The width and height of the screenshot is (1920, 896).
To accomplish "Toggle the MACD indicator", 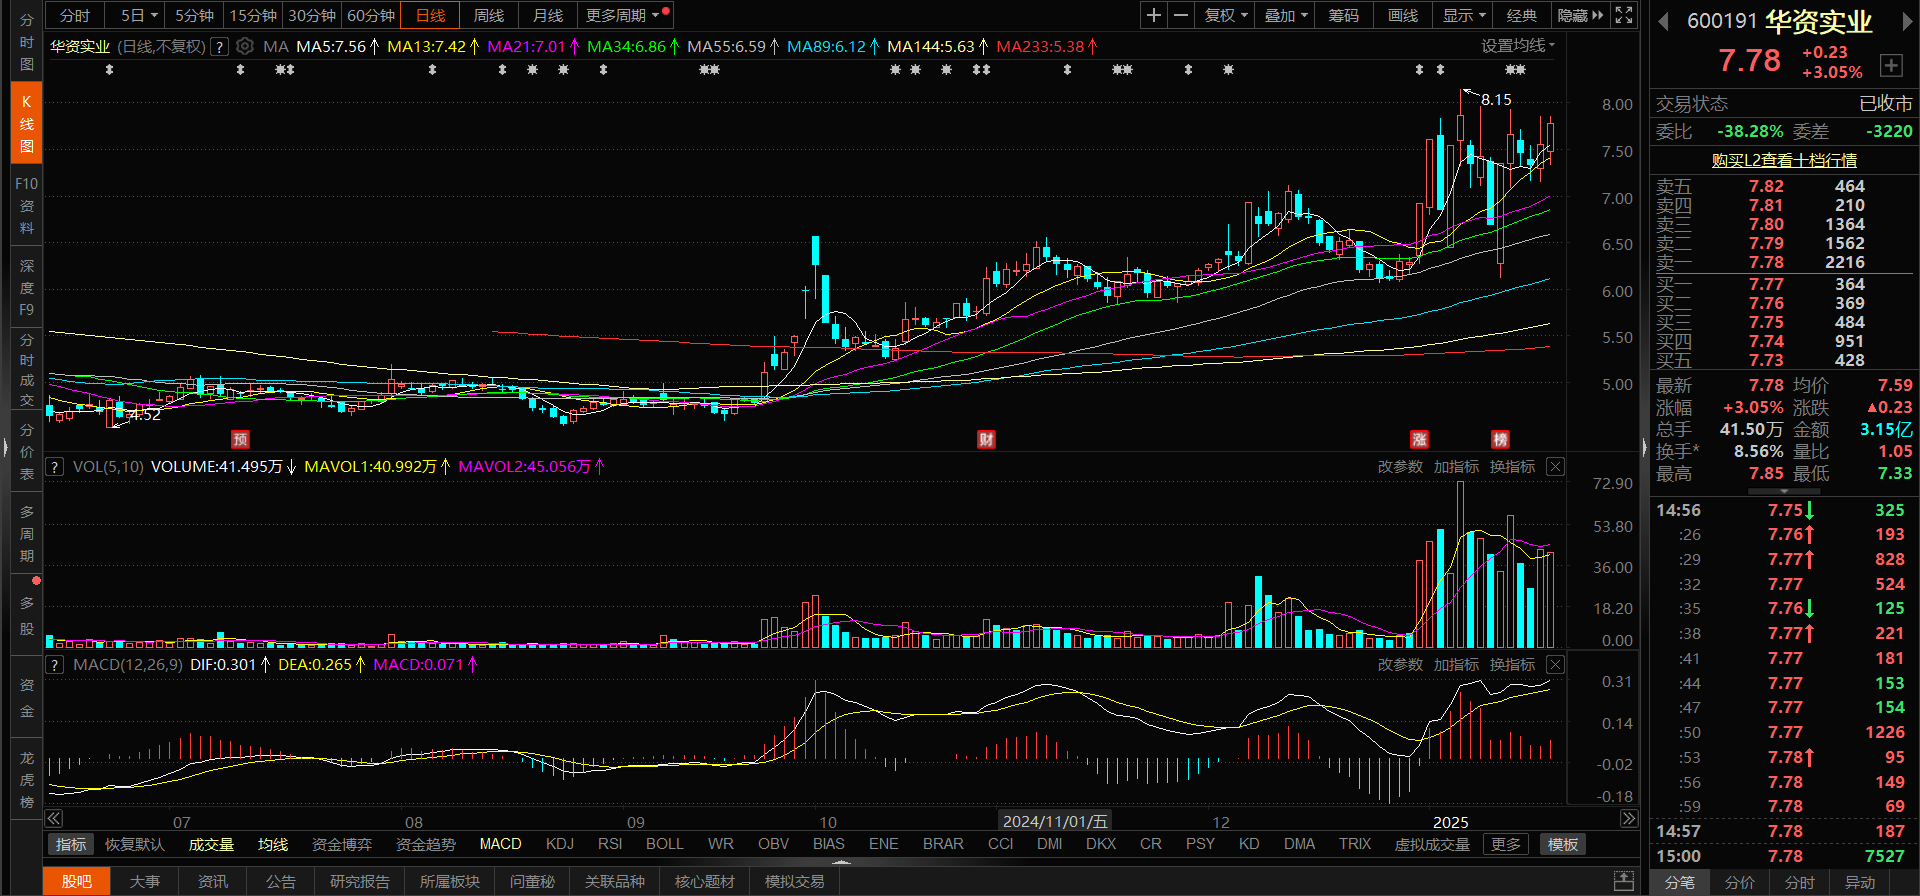I will (500, 844).
